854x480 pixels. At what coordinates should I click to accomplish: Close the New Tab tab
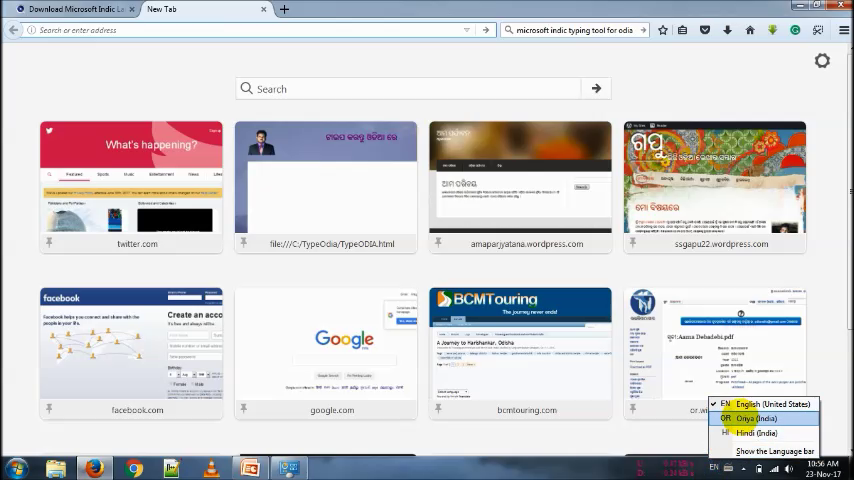(x=264, y=9)
